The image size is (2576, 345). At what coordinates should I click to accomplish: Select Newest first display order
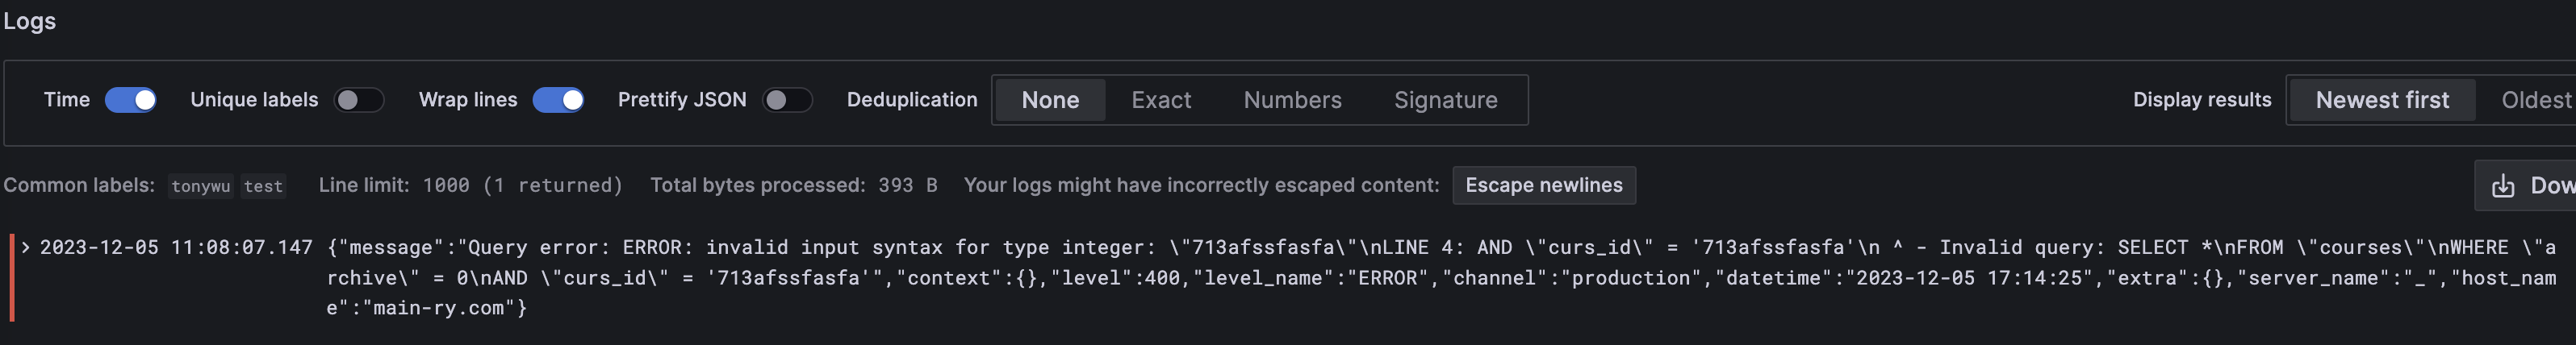pyautogui.click(x=2382, y=100)
